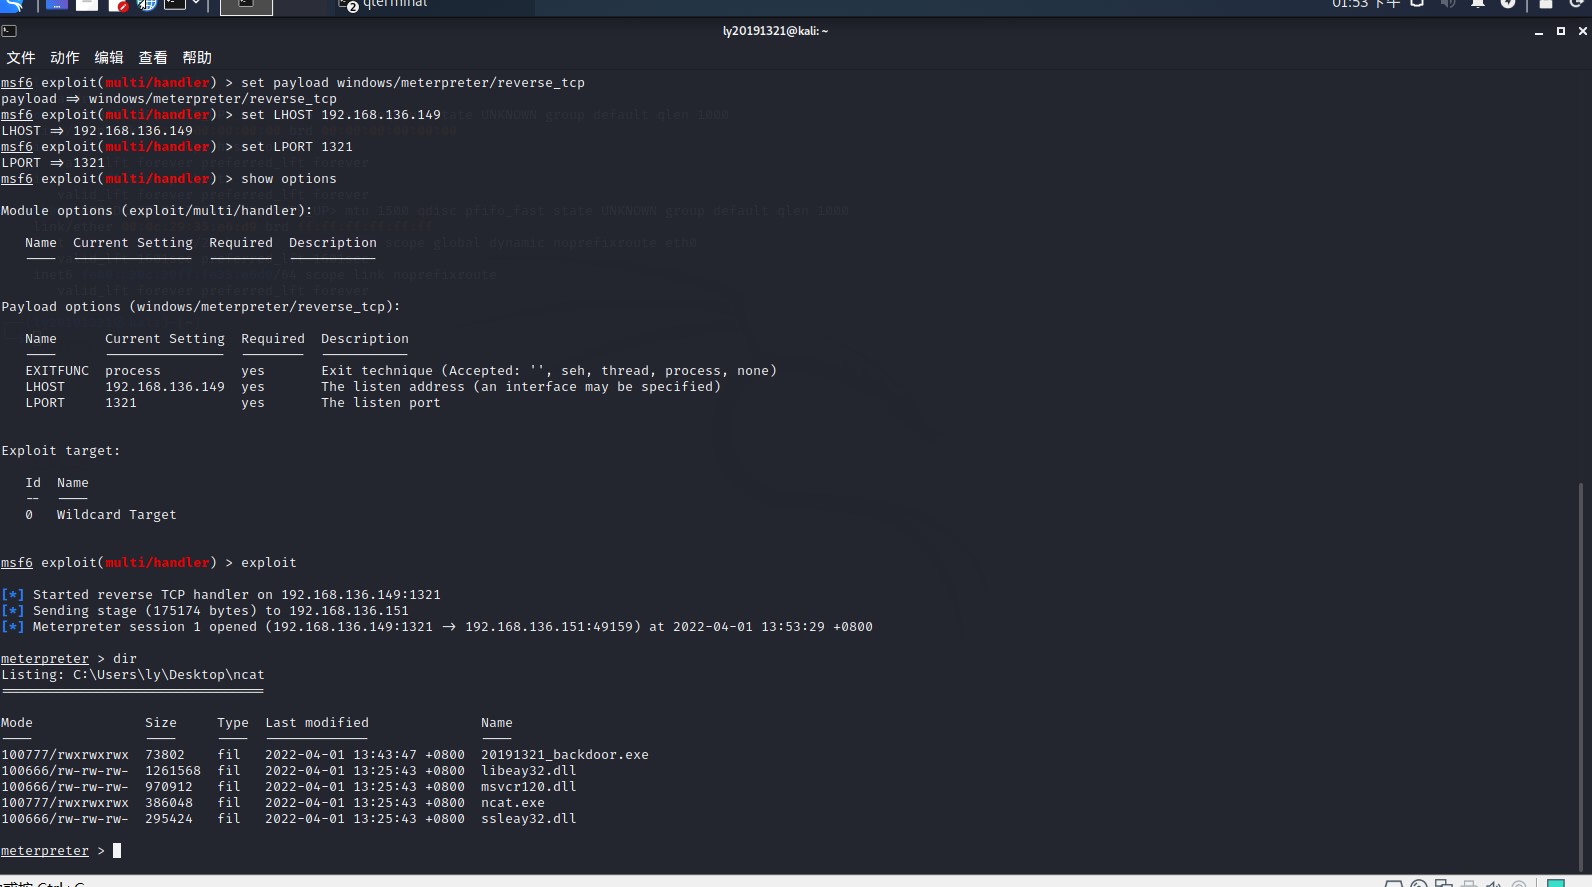Maximize the qterminal window

coord(1561,31)
